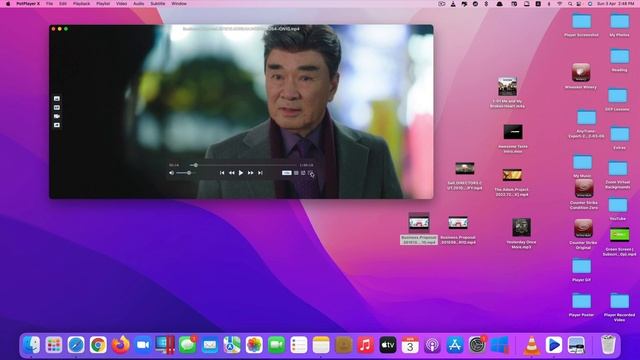Select the Player Poster folder on desktop
Image resolution: width=640 pixels, height=360 pixels.
pyautogui.click(x=581, y=301)
